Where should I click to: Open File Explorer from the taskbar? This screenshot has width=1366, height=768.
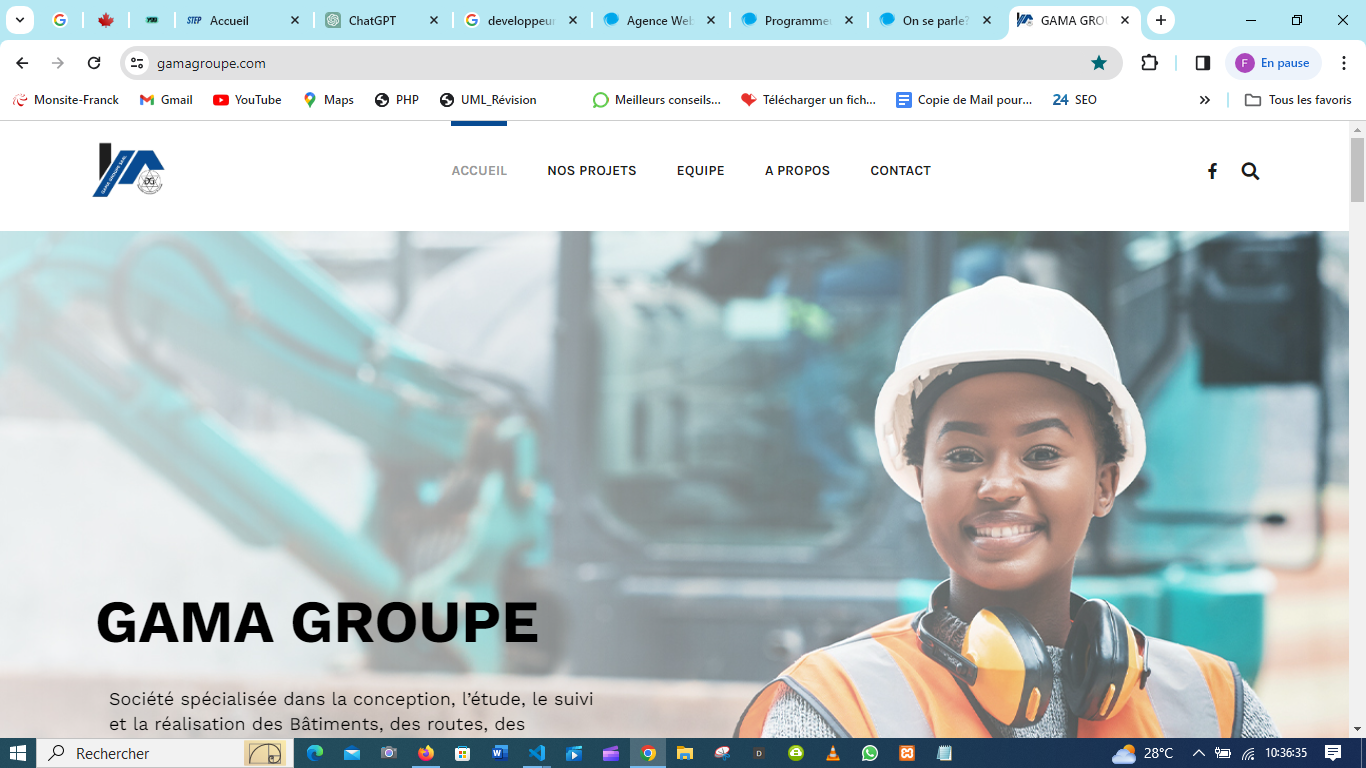[x=685, y=753]
